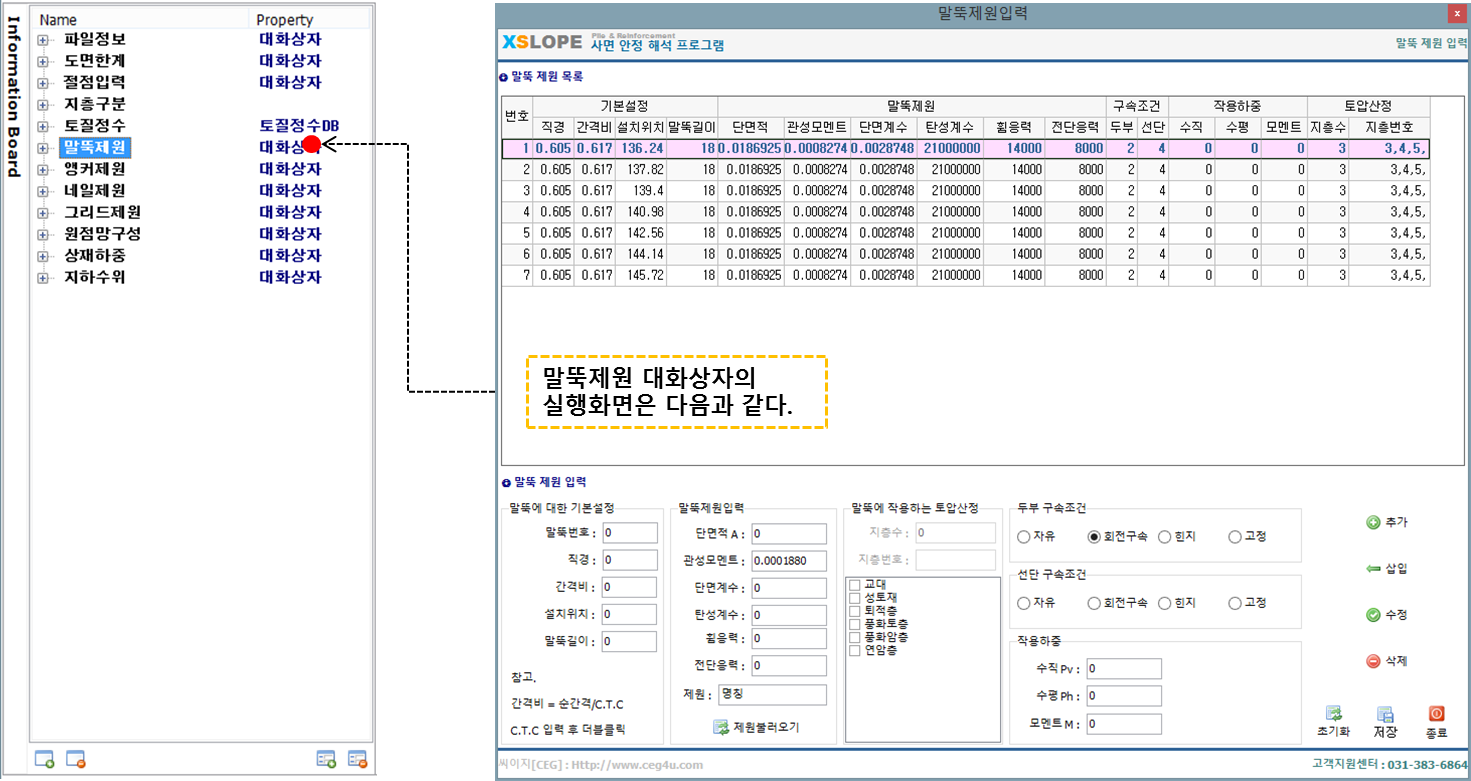
Task: Expand the 파일정보 tree node
Action: pyautogui.click(x=43, y=40)
